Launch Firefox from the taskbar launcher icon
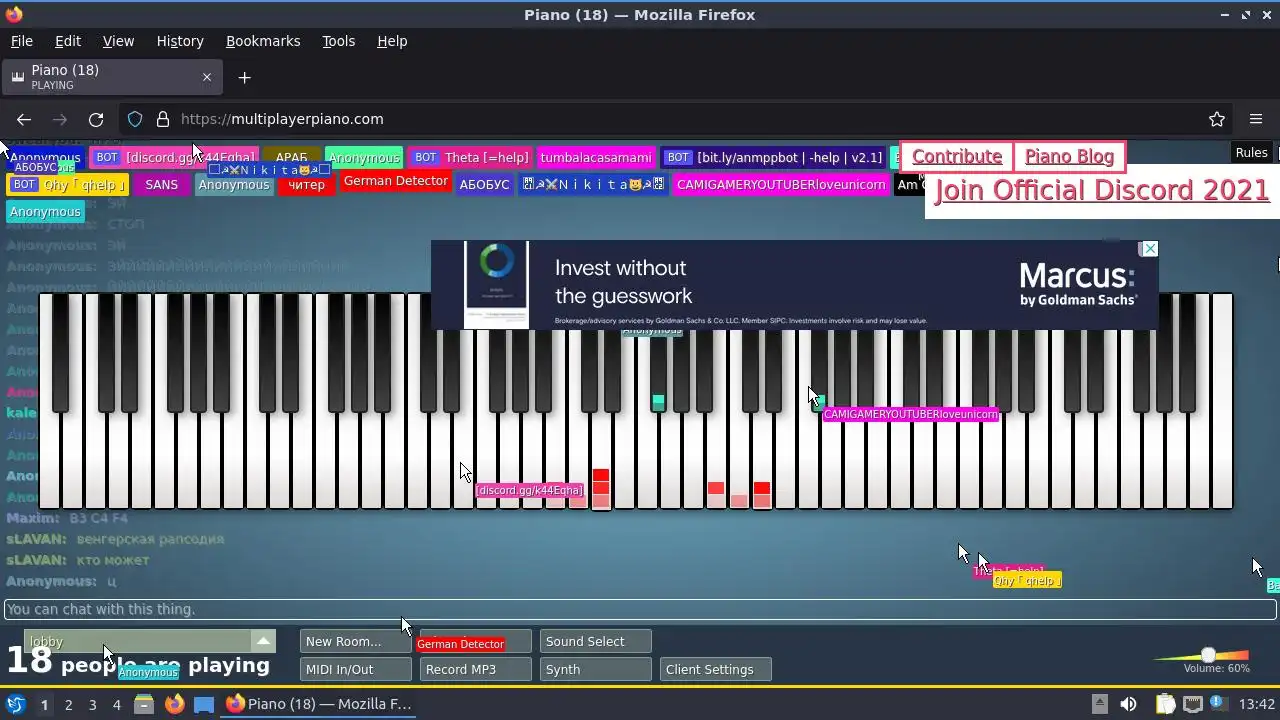This screenshot has width=1280, height=720. pos(174,704)
